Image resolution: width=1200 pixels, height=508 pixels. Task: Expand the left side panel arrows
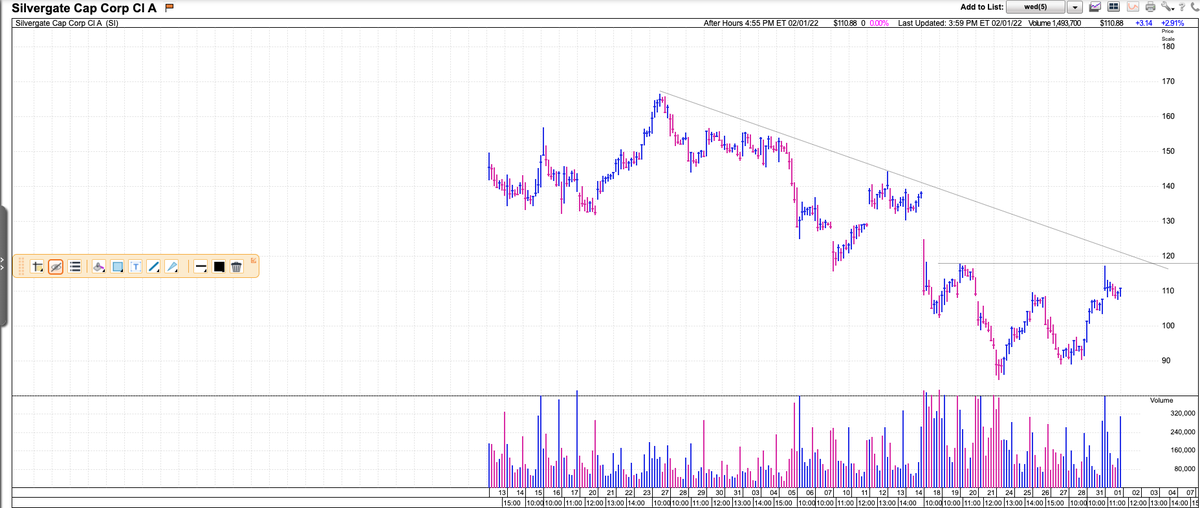tap(3, 264)
